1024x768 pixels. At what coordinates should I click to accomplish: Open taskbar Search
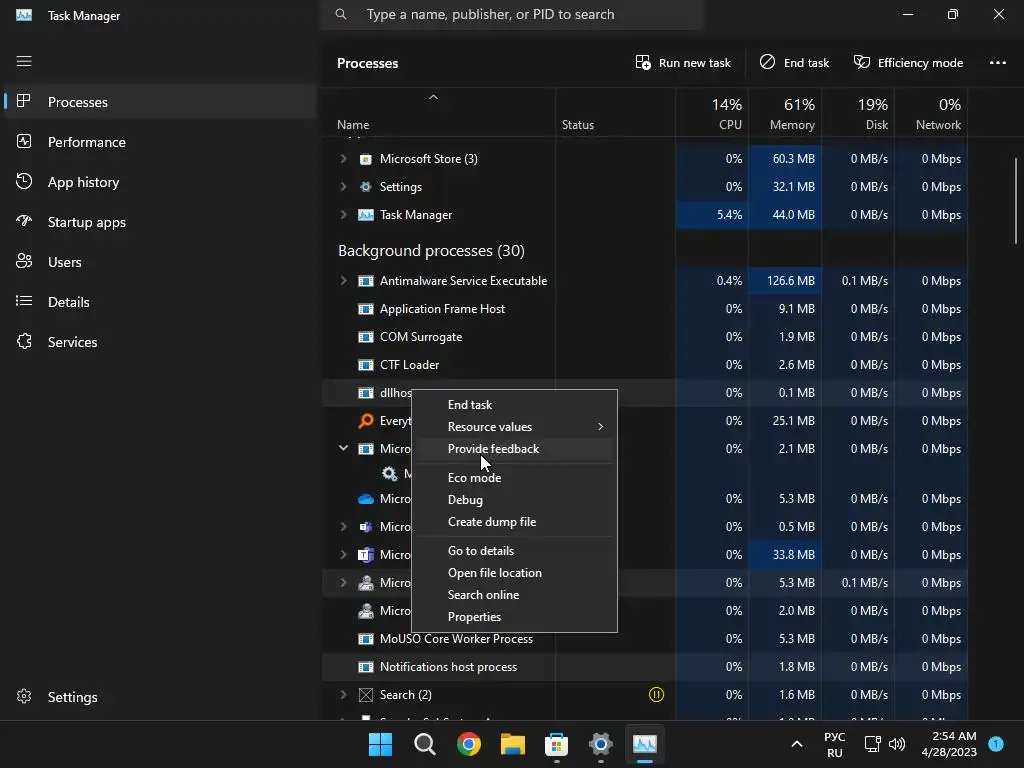(424, 744)
